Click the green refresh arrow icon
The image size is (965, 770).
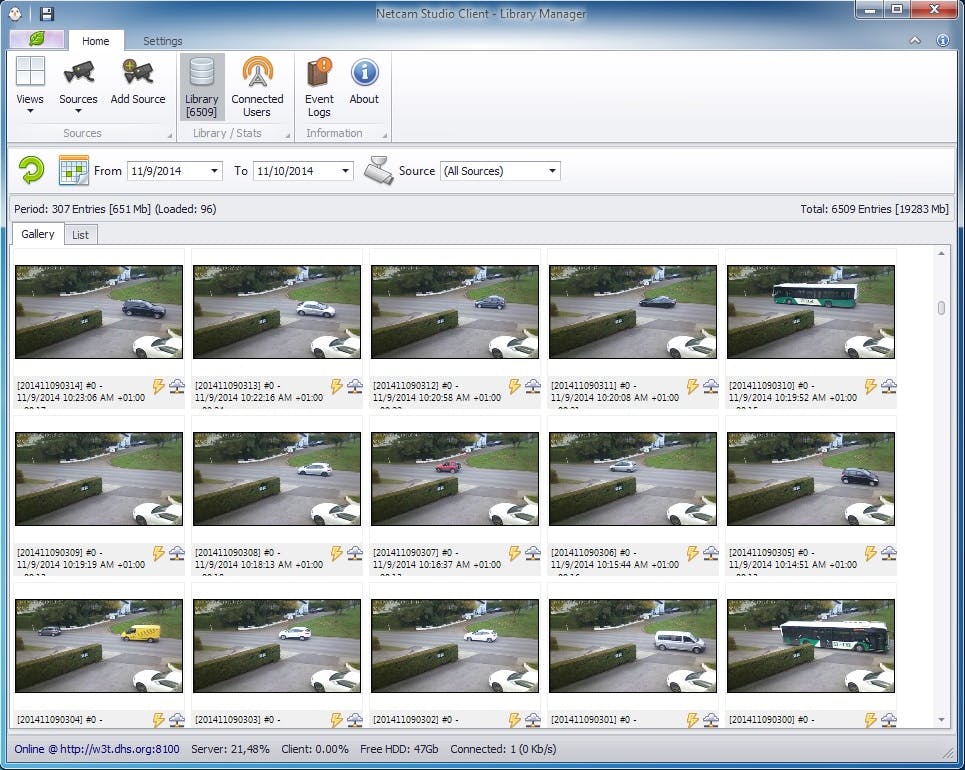pos(31,170)
